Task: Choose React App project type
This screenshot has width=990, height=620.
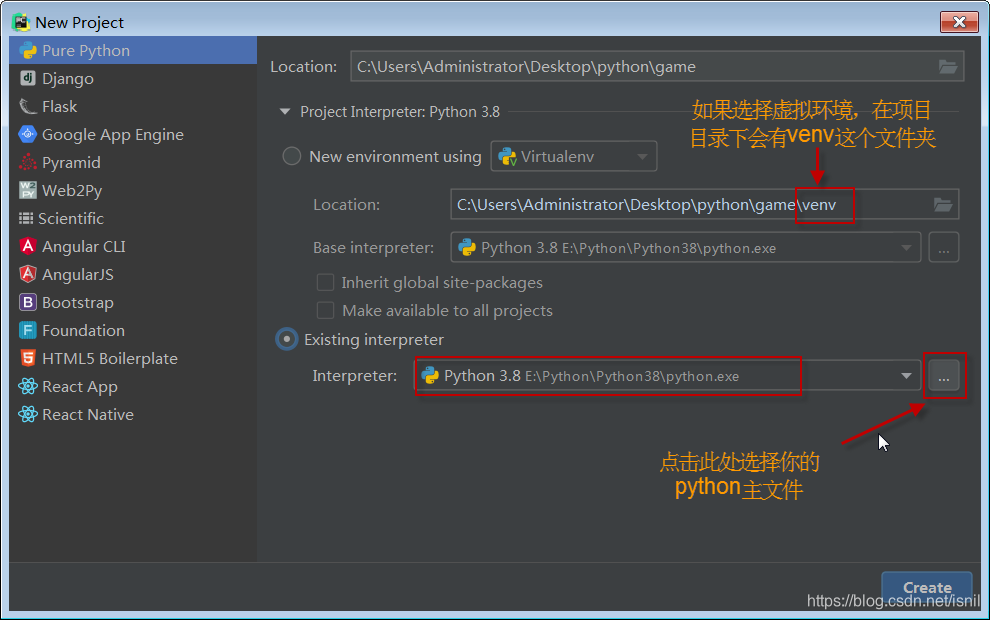Action: coord(133,386)
